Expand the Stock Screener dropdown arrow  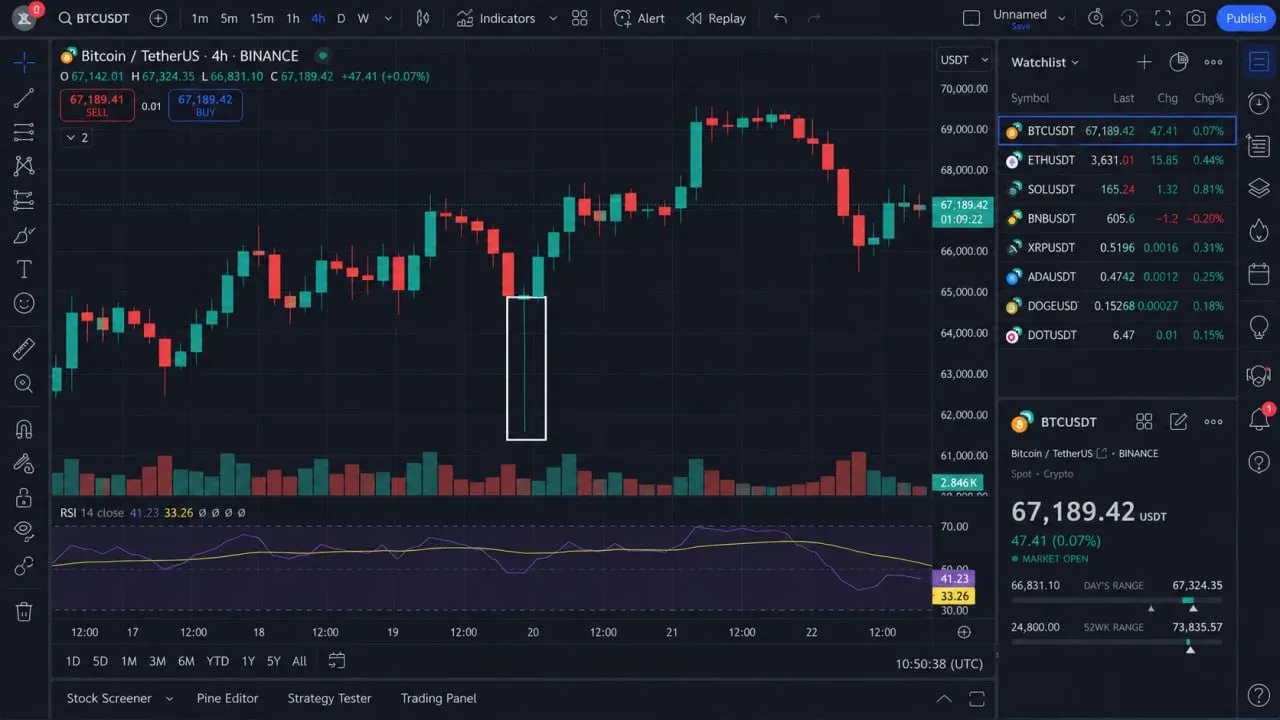(x=169, y=698)
